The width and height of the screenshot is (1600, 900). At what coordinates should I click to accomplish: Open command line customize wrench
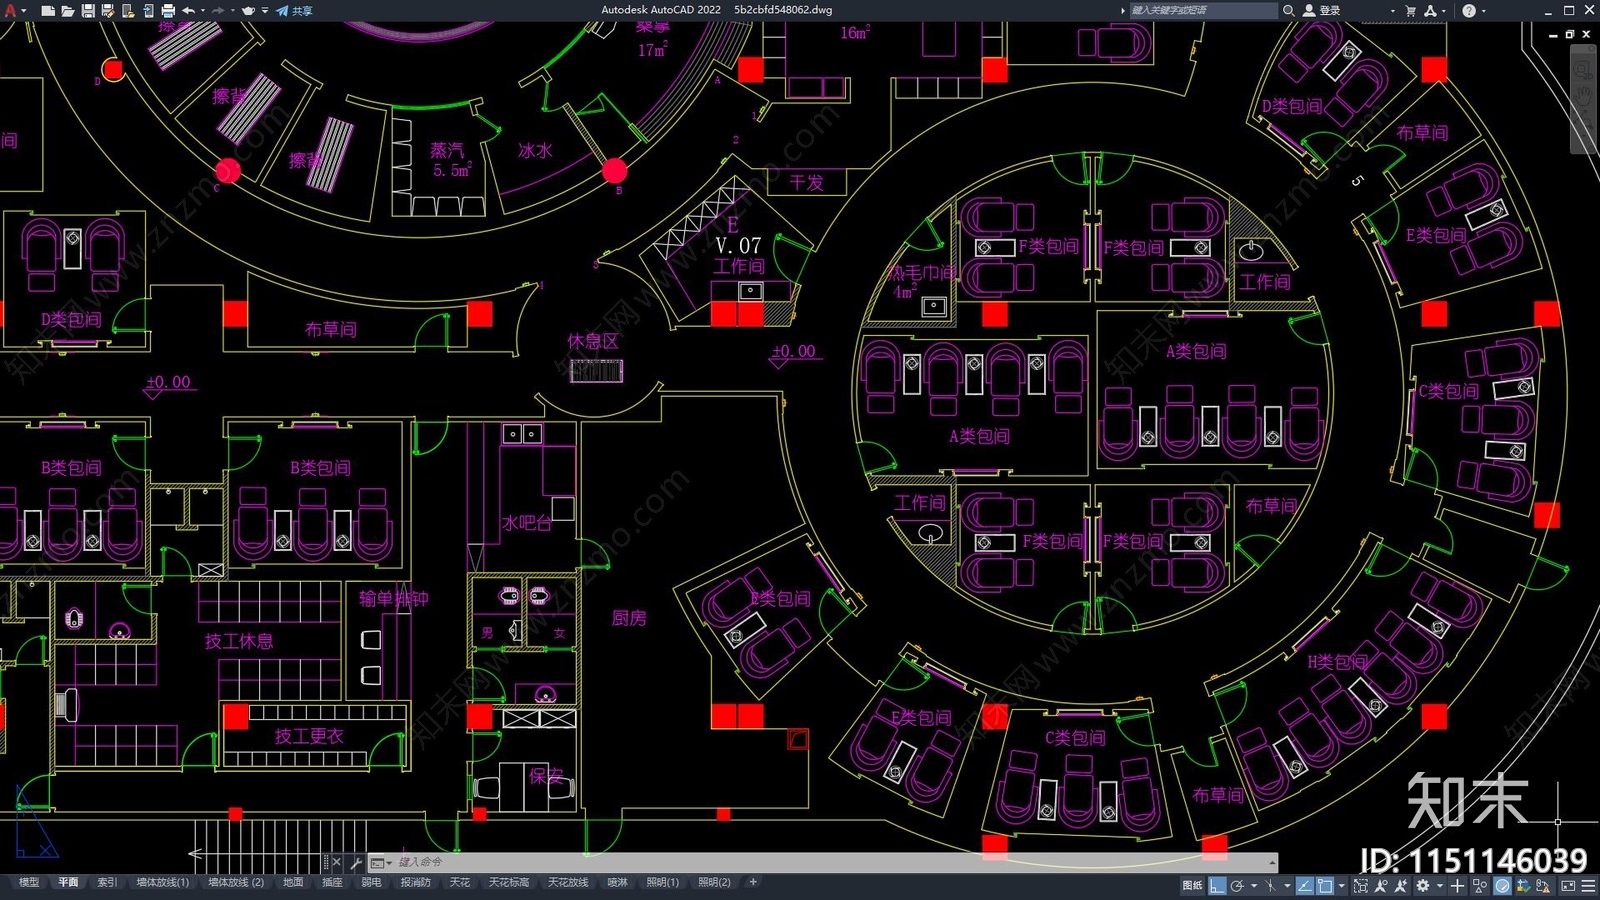tap(355, 862)
